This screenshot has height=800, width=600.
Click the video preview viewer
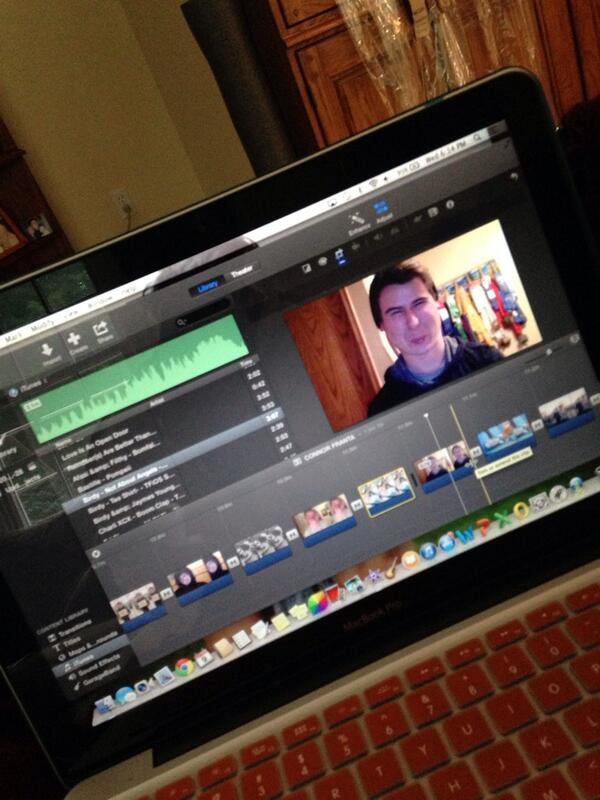pyautogui.click(x=413, y=326)
